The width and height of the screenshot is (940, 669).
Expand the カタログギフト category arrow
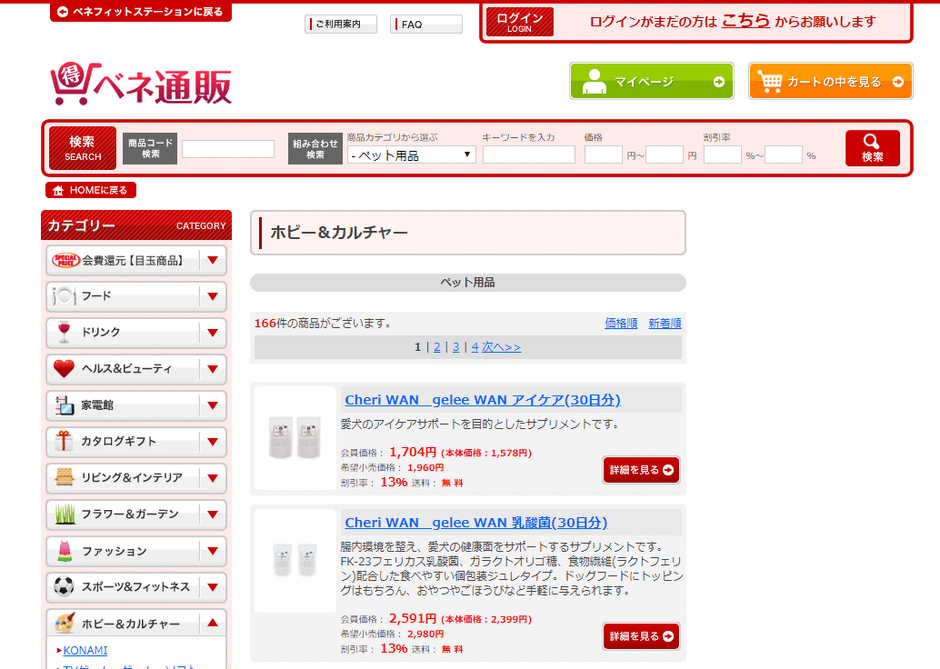click(x=212, y=442)
